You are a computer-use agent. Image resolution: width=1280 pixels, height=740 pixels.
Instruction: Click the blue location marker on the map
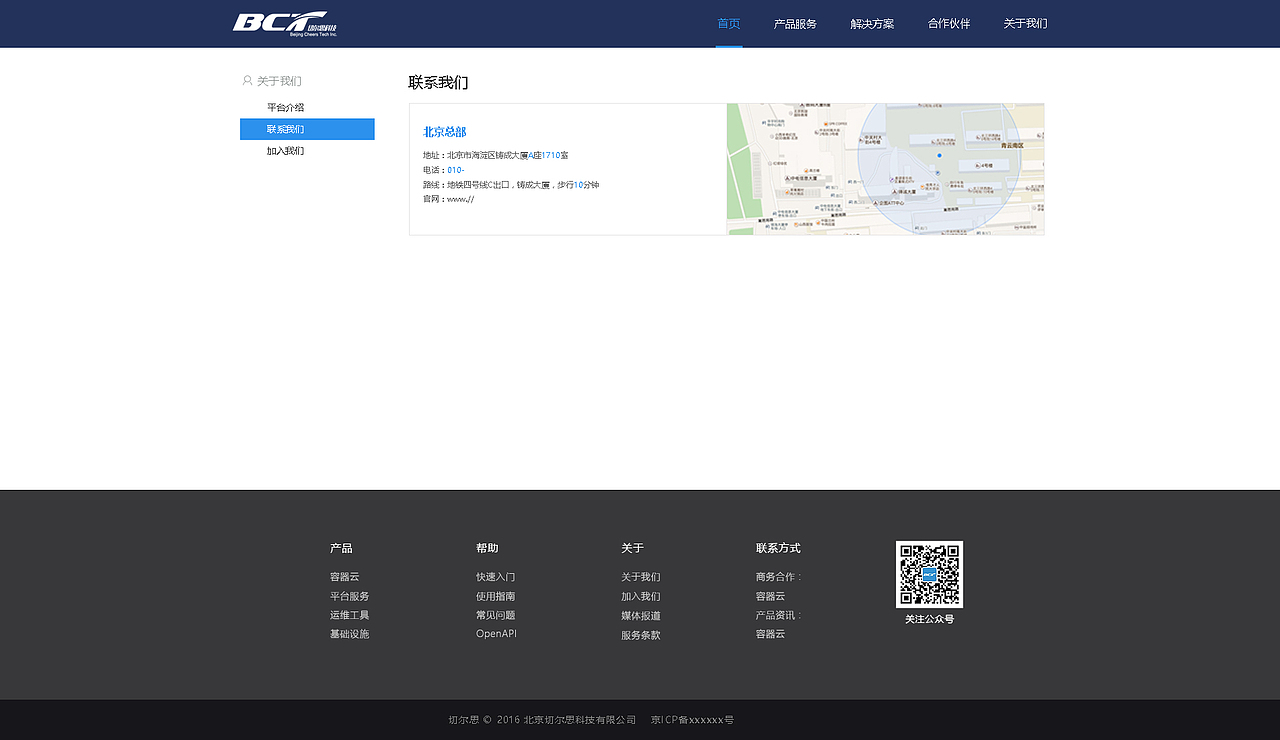(938, 157)
